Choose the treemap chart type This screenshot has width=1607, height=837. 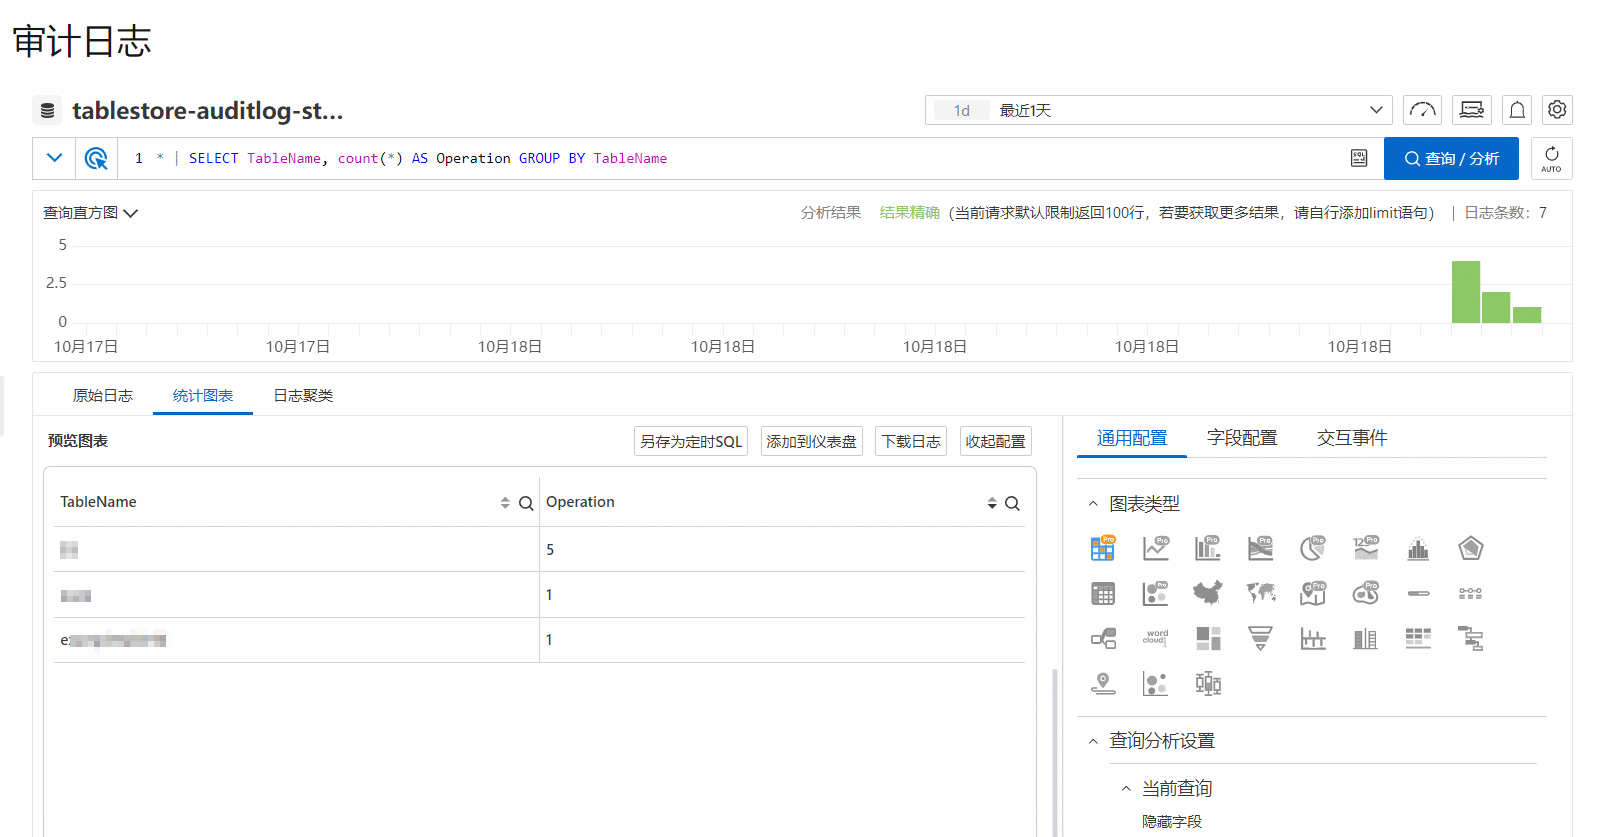[x=1208, y=639]
